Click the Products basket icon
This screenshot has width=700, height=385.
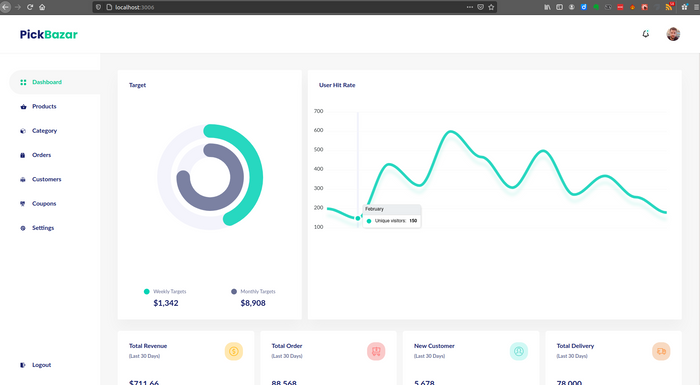pos(23,107)
